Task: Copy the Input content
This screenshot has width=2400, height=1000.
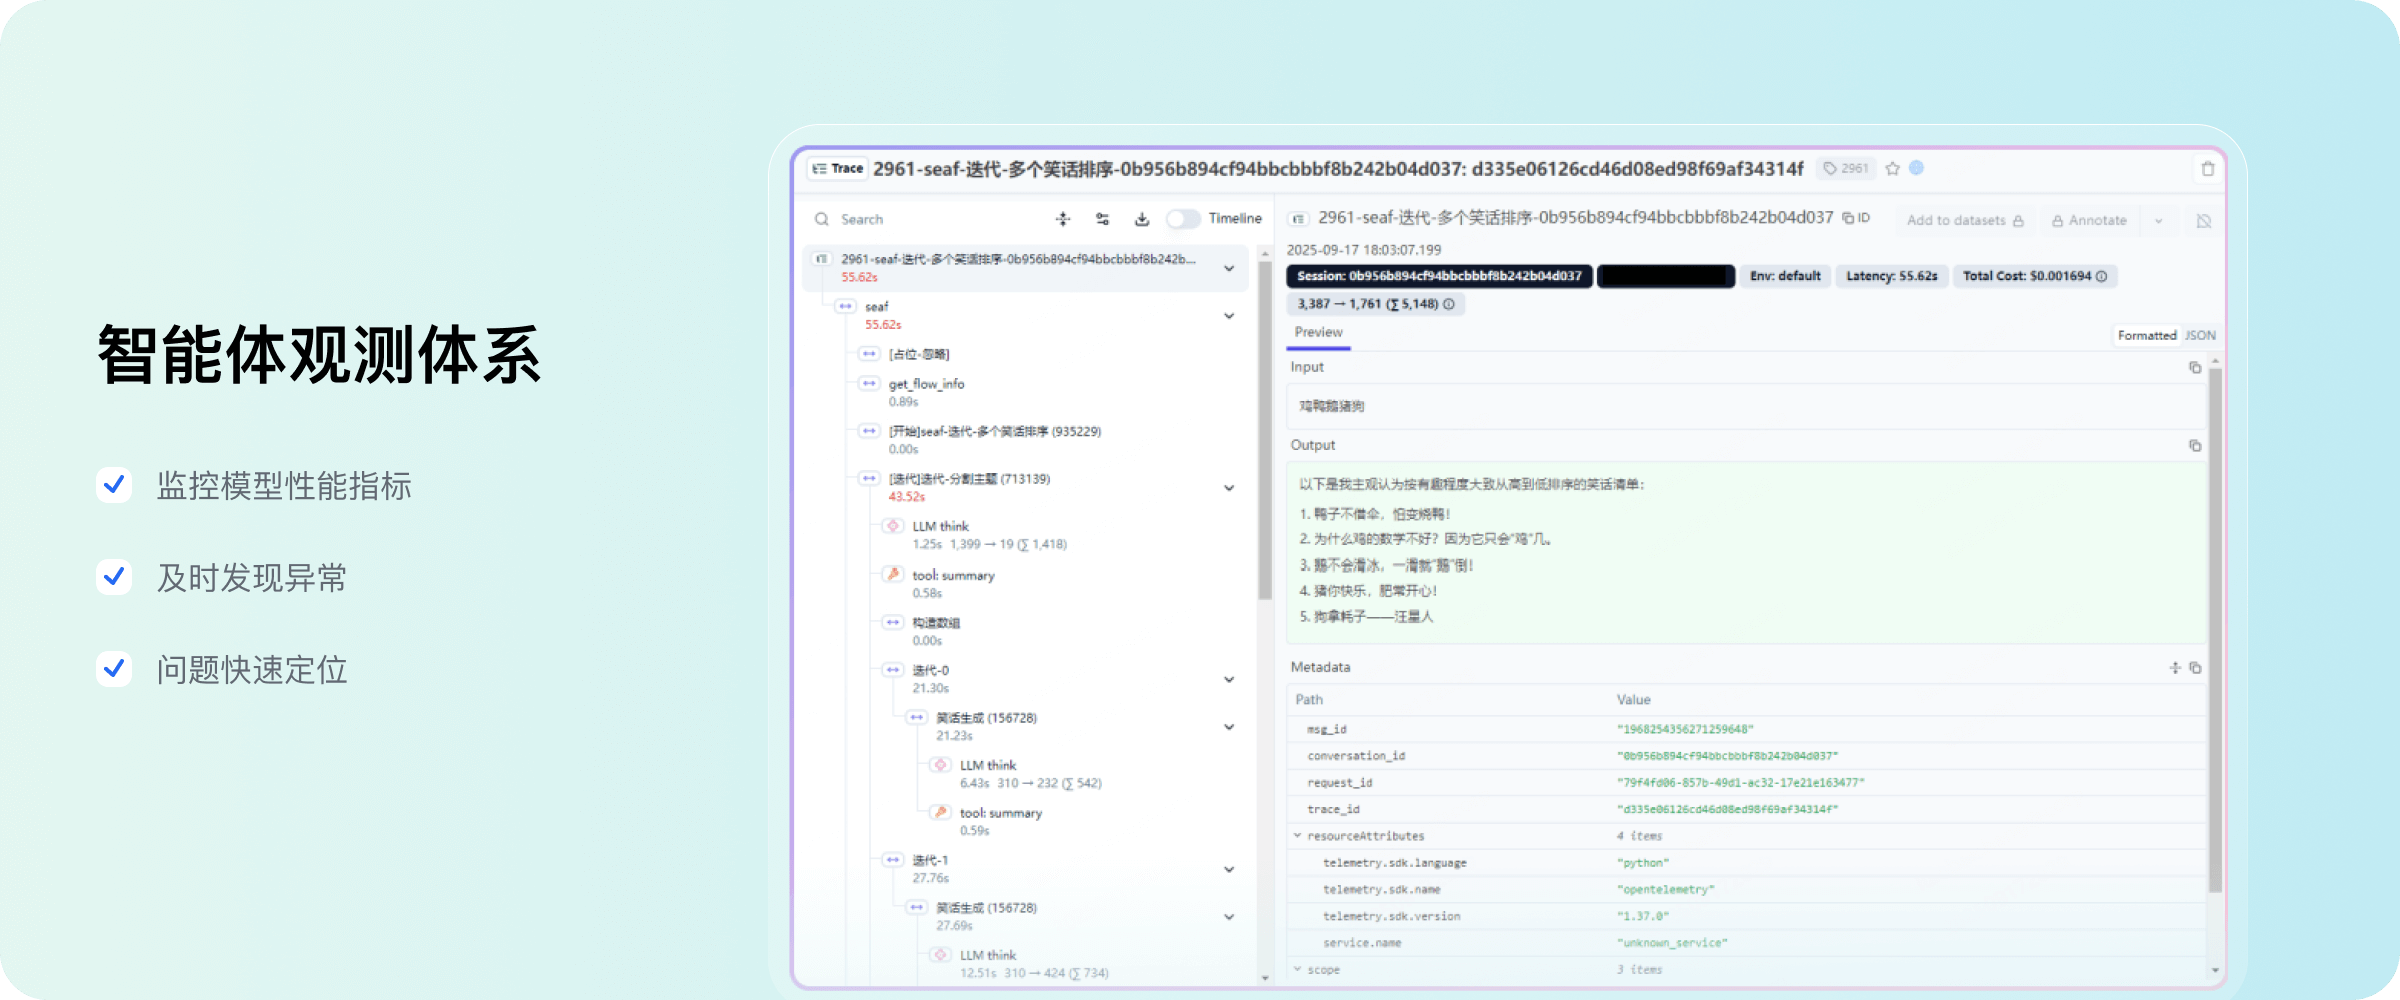Action: click(2195, 368)
